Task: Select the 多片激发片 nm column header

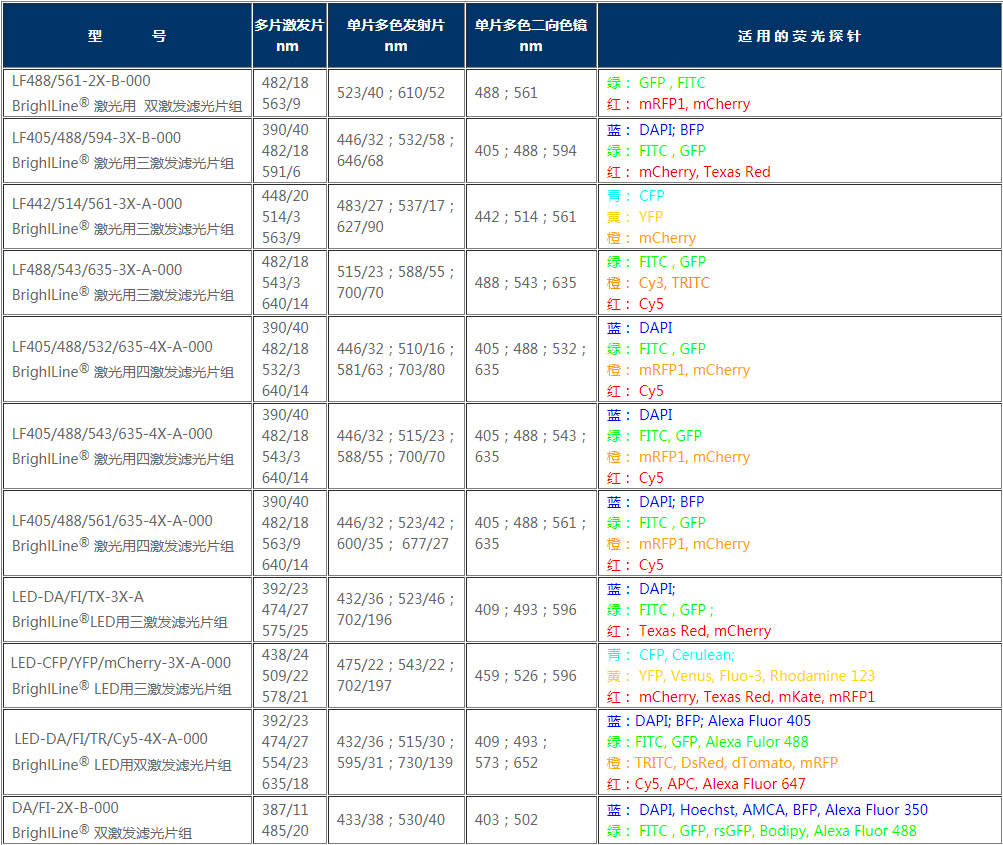Action: tap(290, 36)
